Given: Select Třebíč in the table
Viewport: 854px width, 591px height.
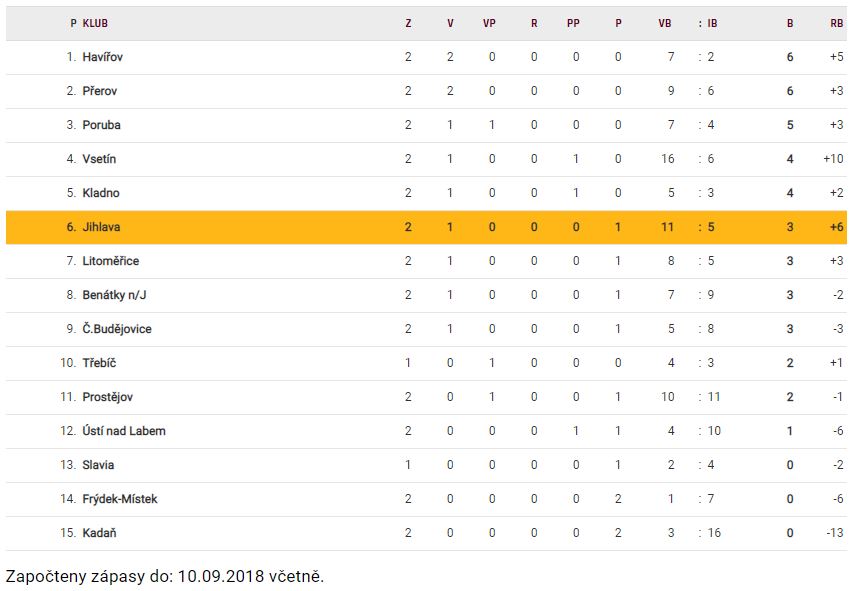Looking at the screenshot, I should point(99,363).
